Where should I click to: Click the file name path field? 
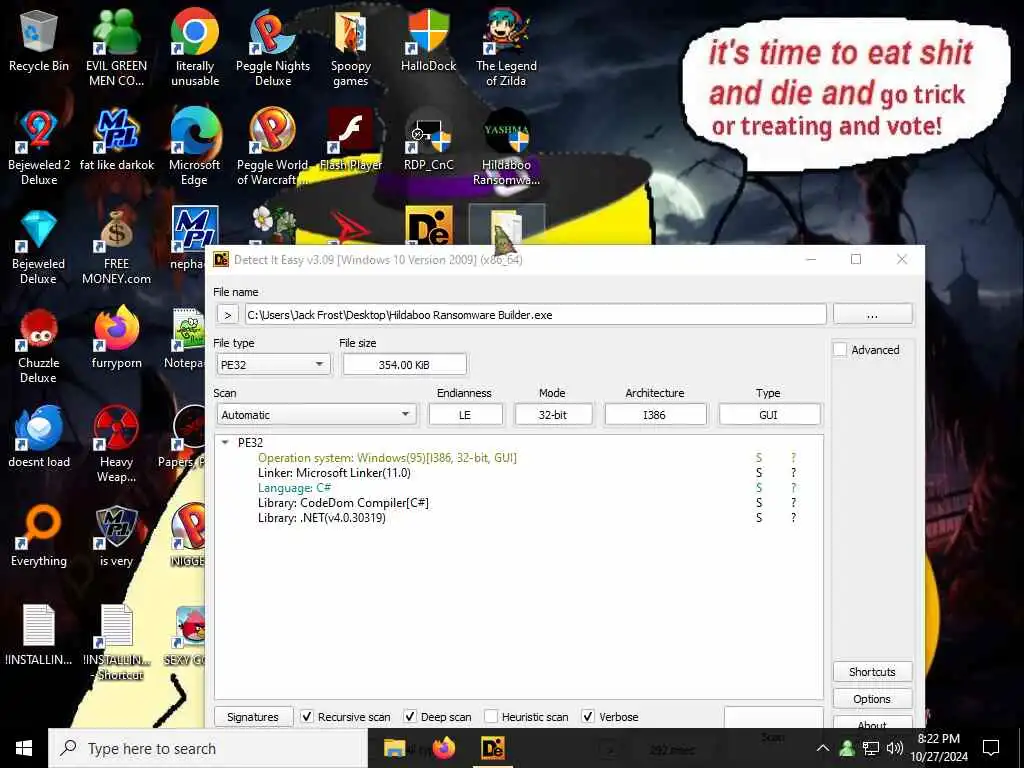pos(535,315)
